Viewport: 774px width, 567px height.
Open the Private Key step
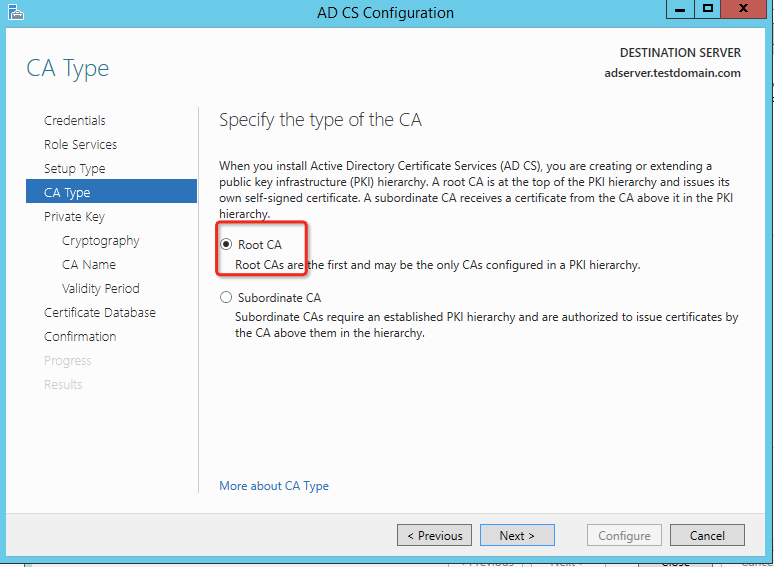click(x=74, y=216)
